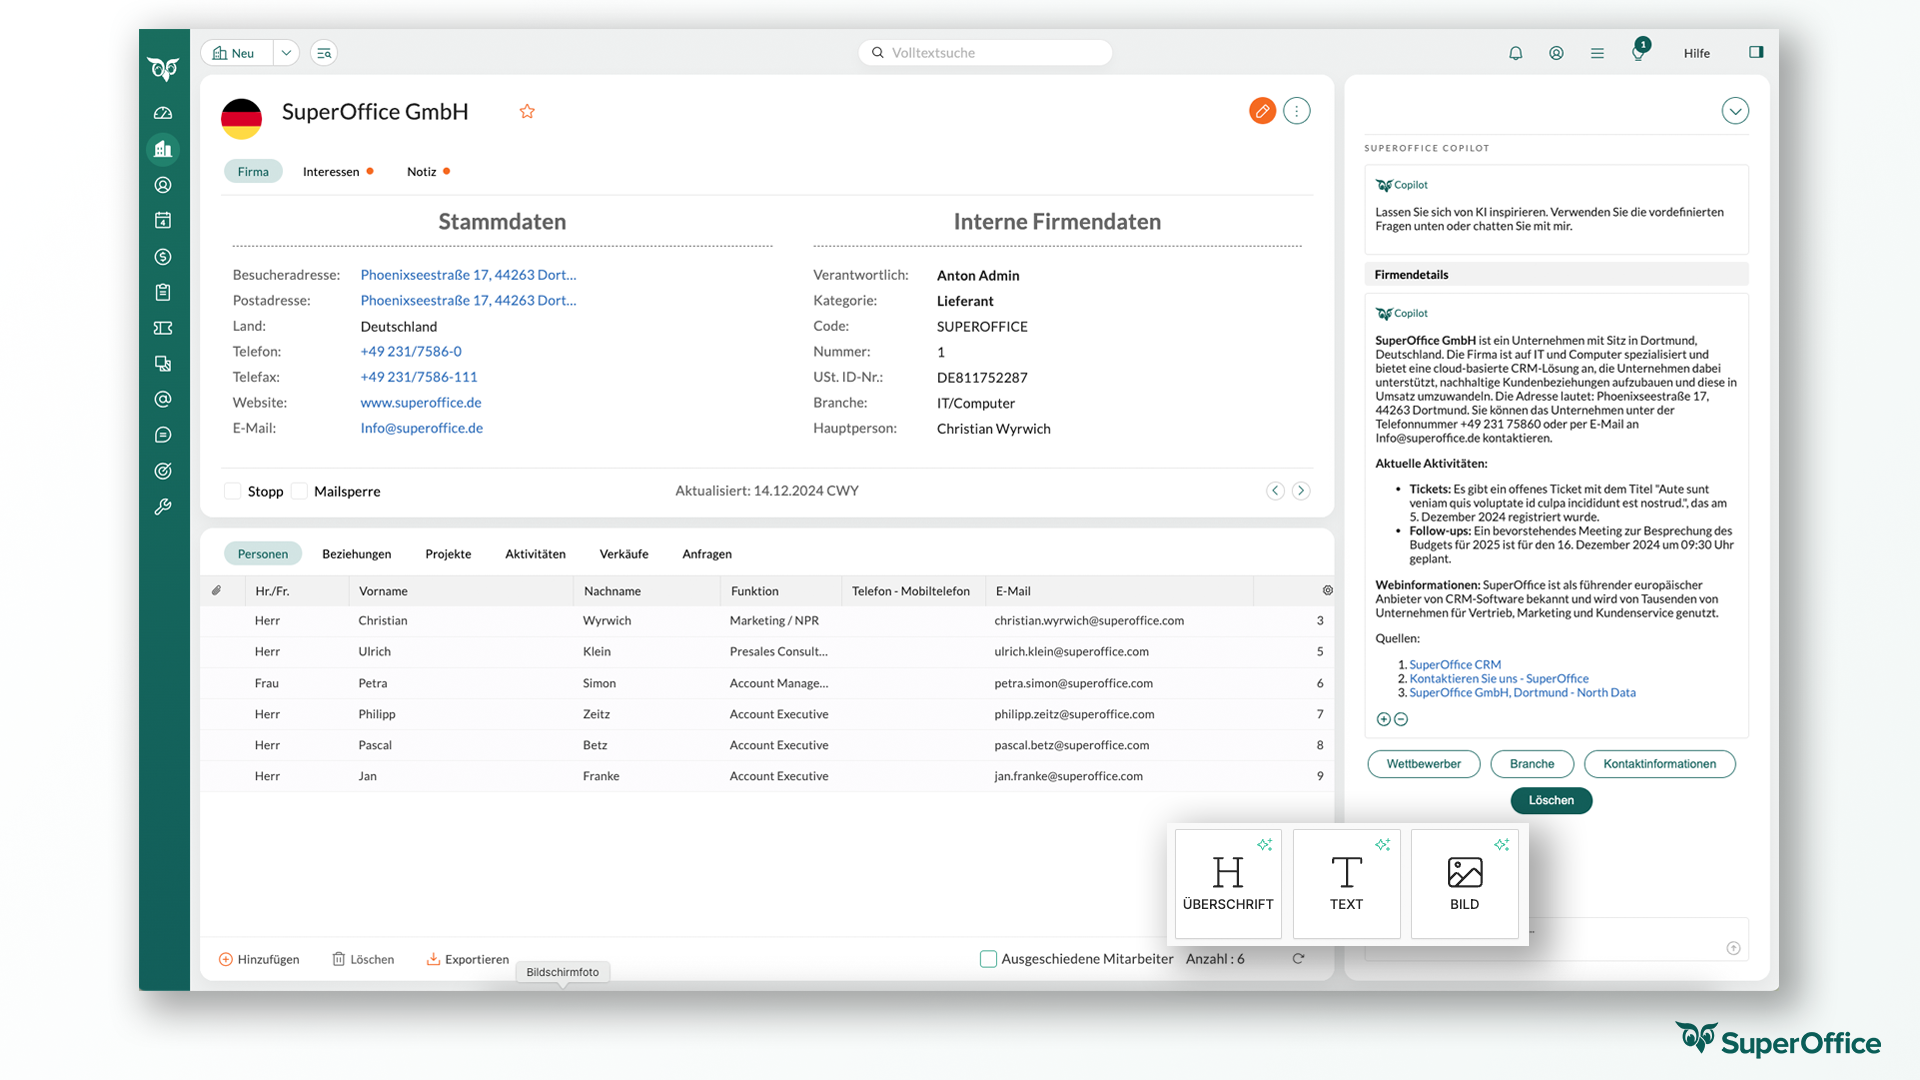Enable the Mailsperre checkbox

(299, 491)
